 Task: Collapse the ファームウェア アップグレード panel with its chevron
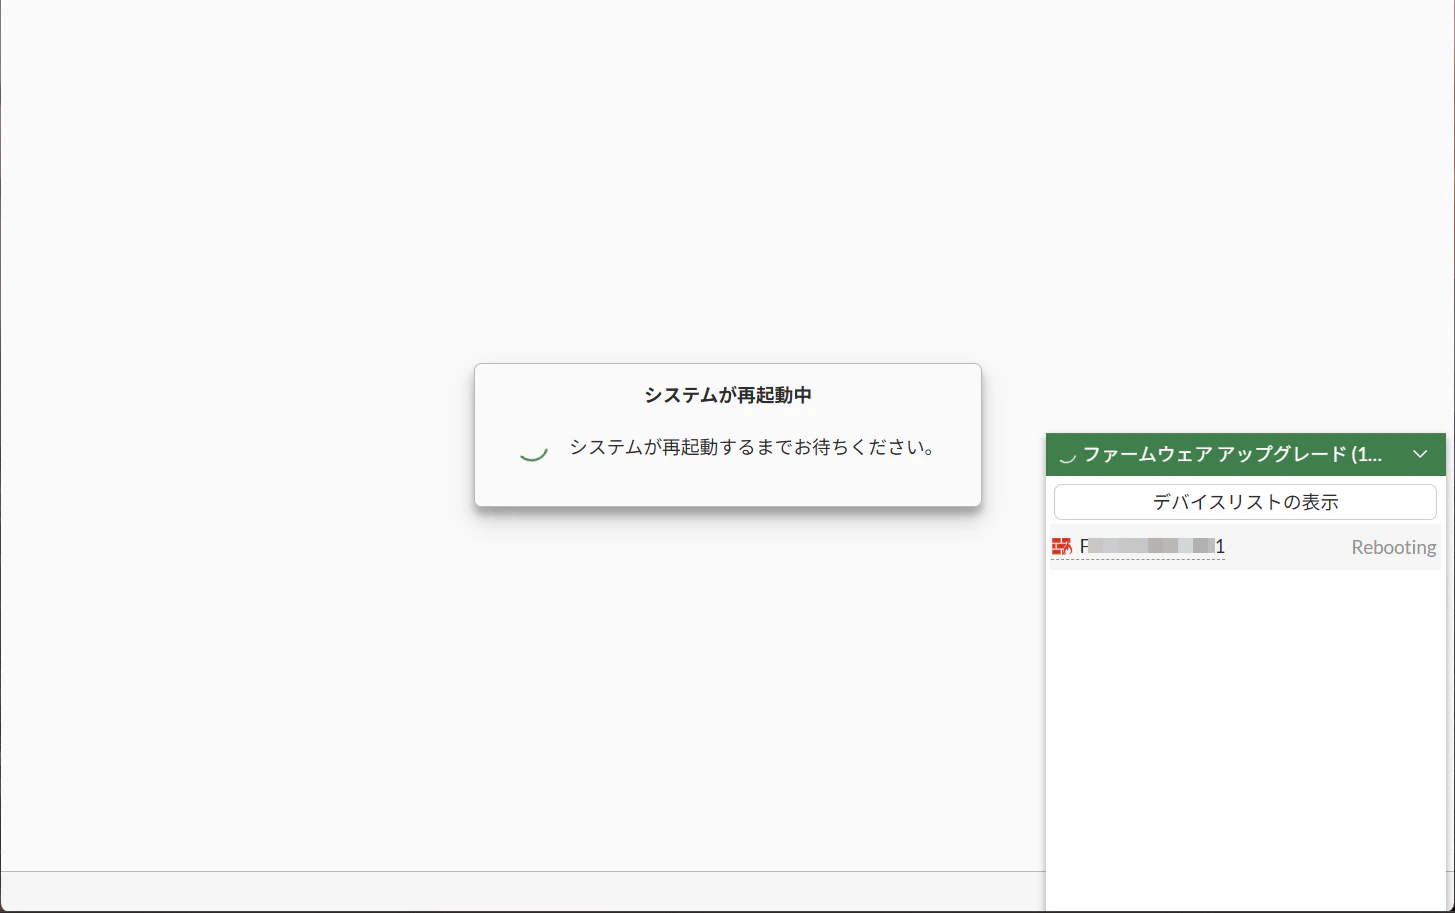[1419, 454]
